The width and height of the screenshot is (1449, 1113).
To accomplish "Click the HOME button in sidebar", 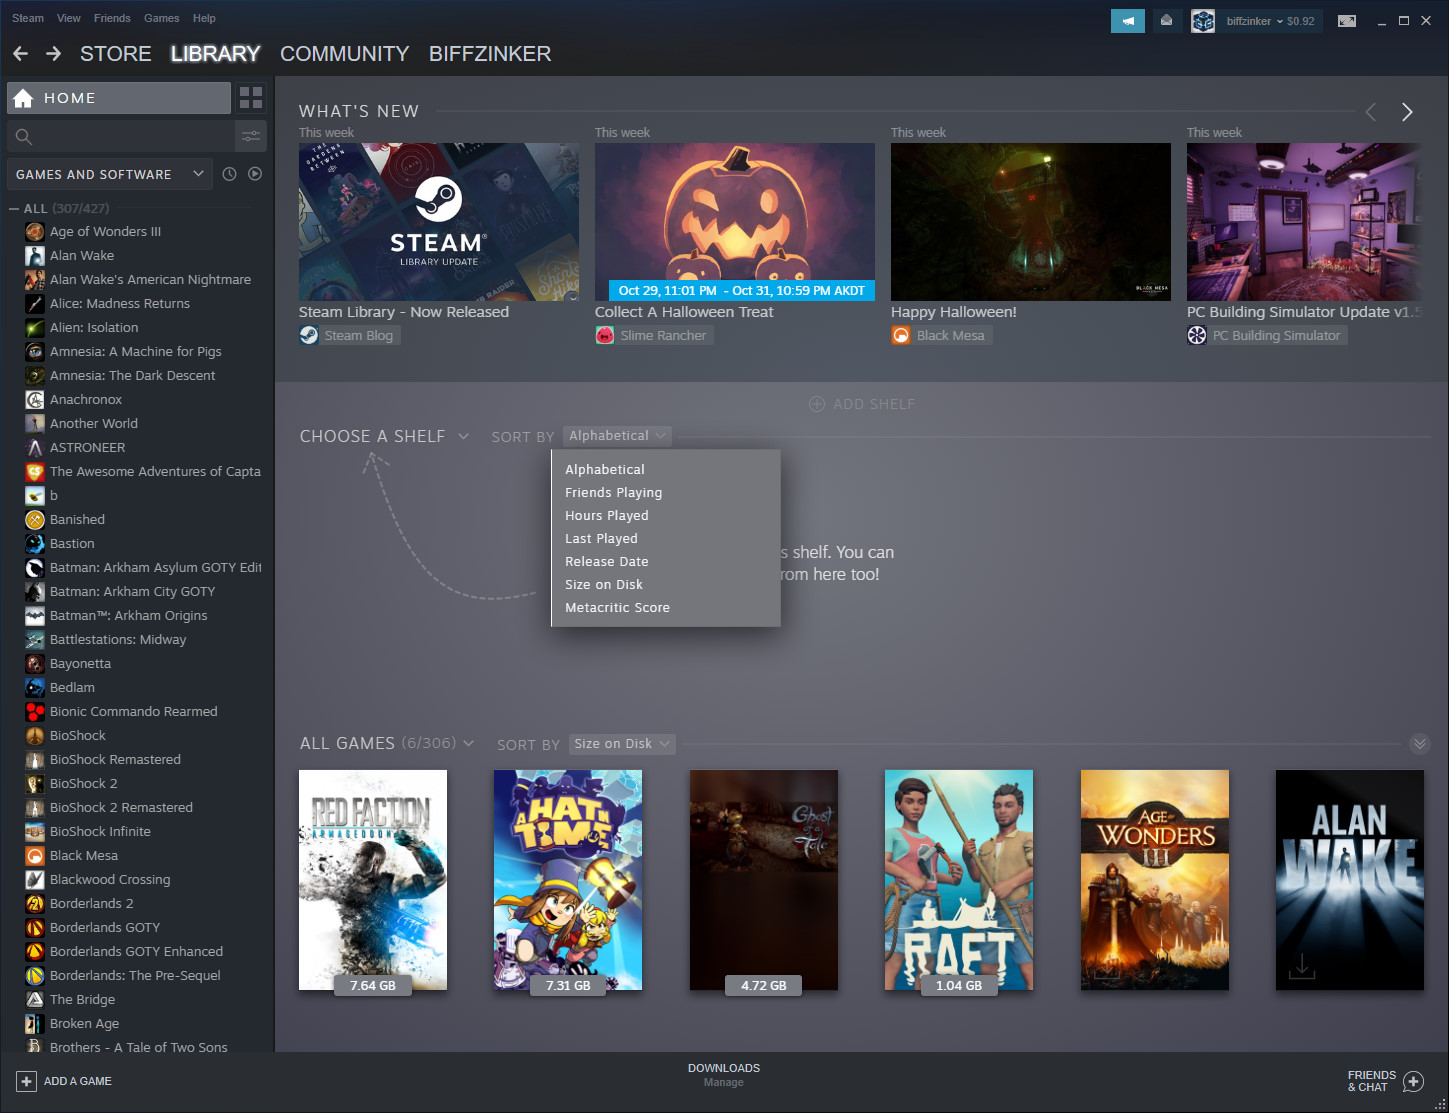I will tap(119, 98).
